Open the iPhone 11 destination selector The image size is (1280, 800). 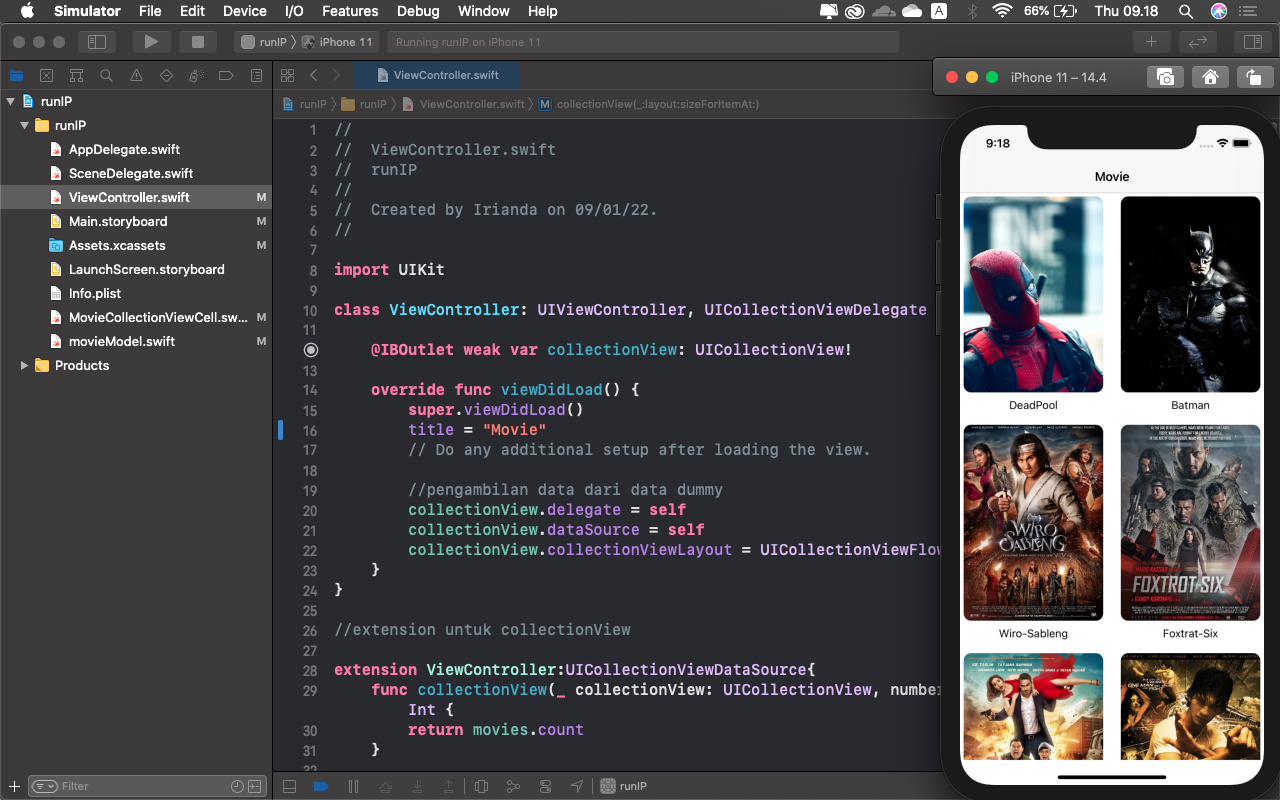coord(338,42)
